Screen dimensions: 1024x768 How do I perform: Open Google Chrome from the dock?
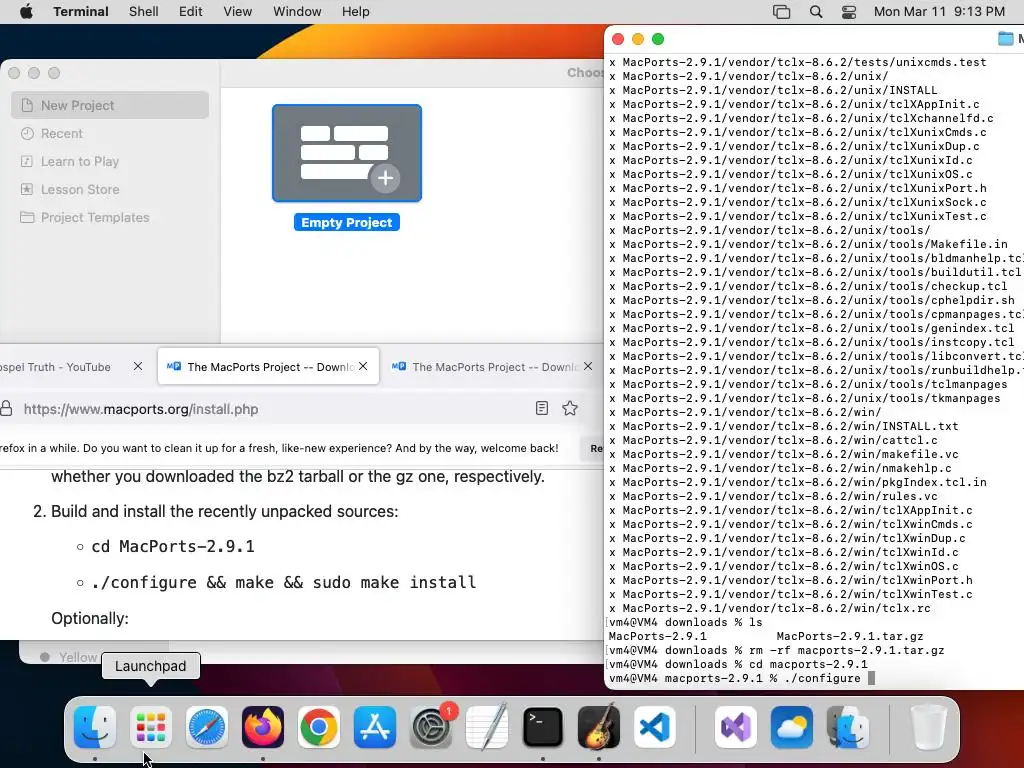point(319,727)
